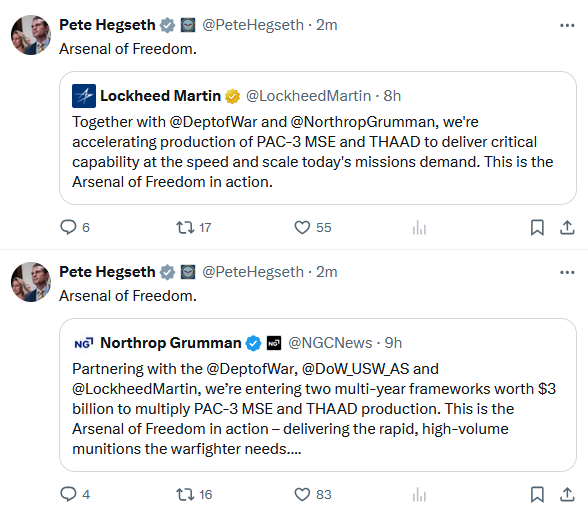Image resolution: width=588 pixels, height=512 pixels.
Task: Open the Lockheed Martin logo avatar
Action: pos(84,96)
